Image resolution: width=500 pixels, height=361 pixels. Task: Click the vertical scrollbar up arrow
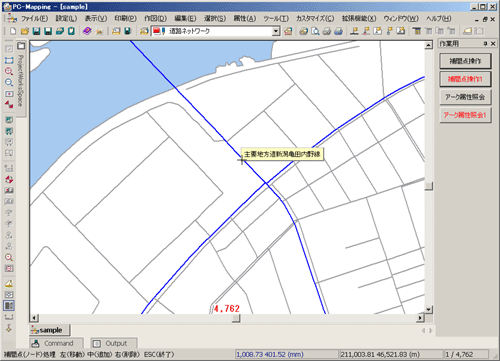click(429, 45)
